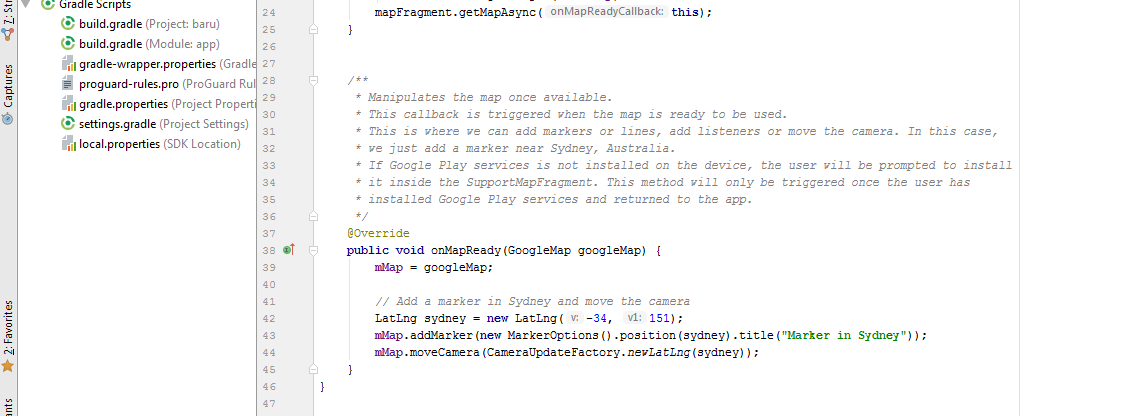Screen dimensions: 1132x416
Task: Click the proguard-rules.pro file icon
Action: [69, 84]
